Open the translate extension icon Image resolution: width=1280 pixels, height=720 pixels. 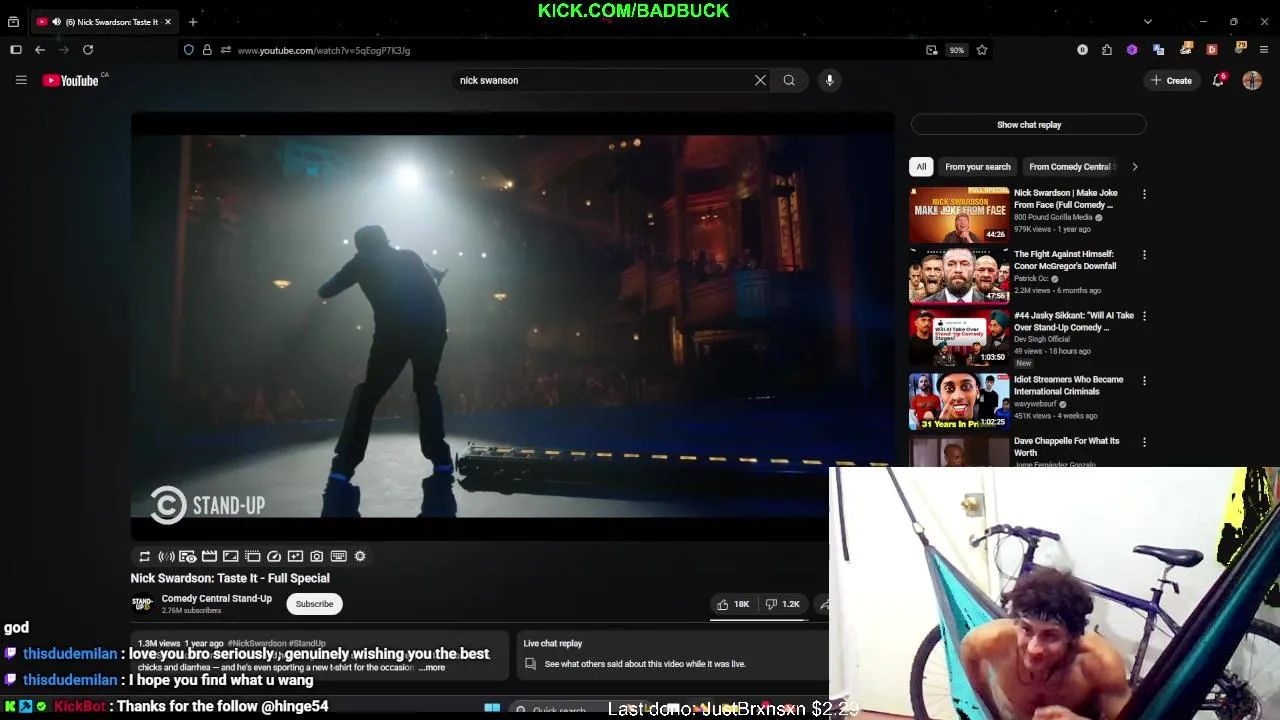point(1158,50)
